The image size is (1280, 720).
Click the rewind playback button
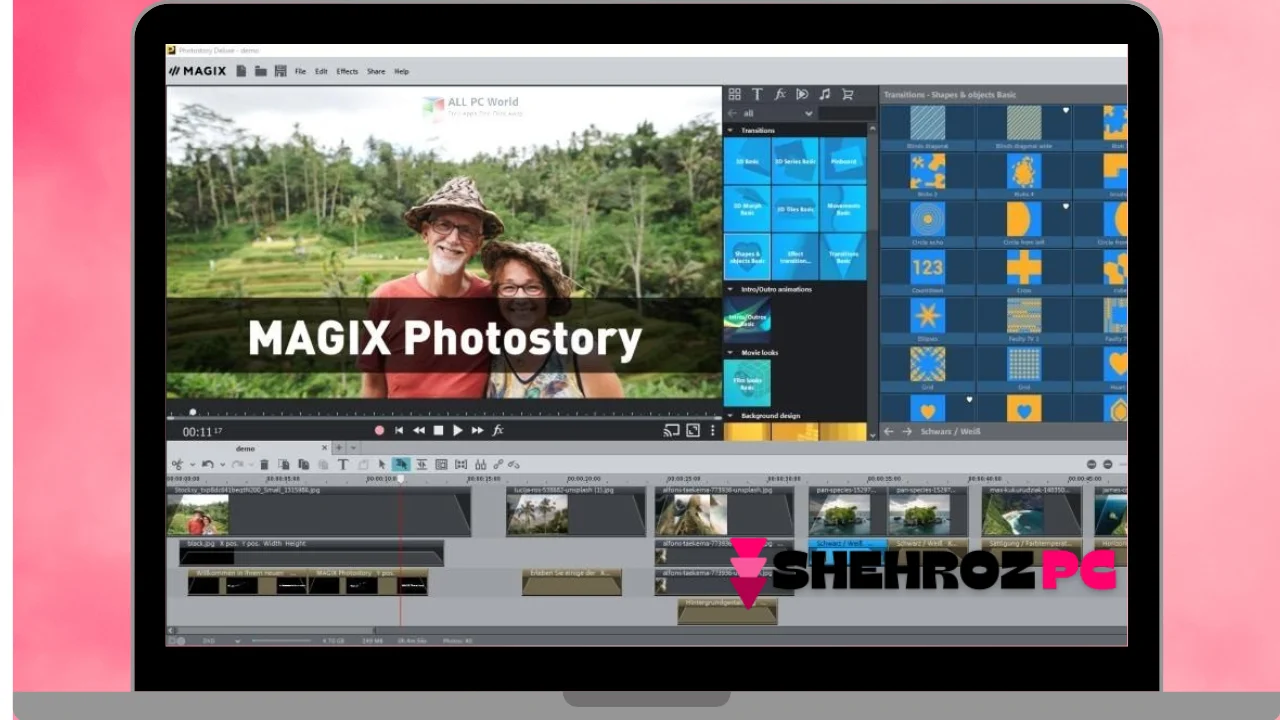coord(419,430)
